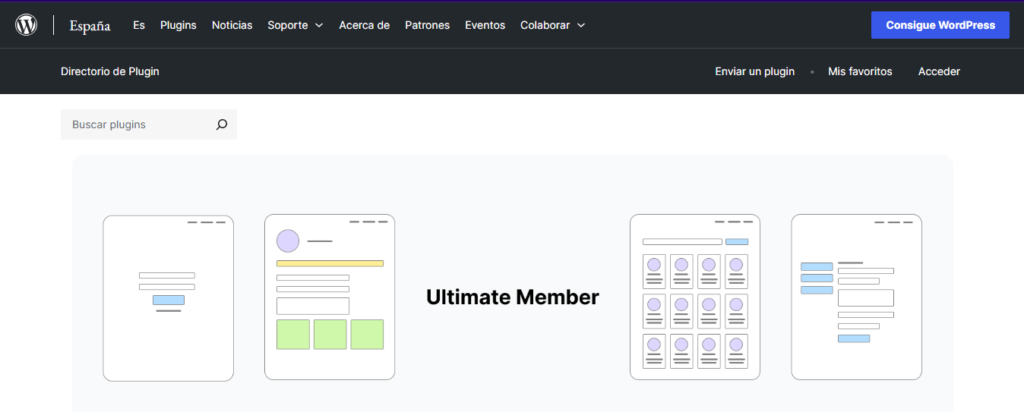Click the Ultimate Member banner title
This screenshot has height=412, width=1024.
point(513,297)
